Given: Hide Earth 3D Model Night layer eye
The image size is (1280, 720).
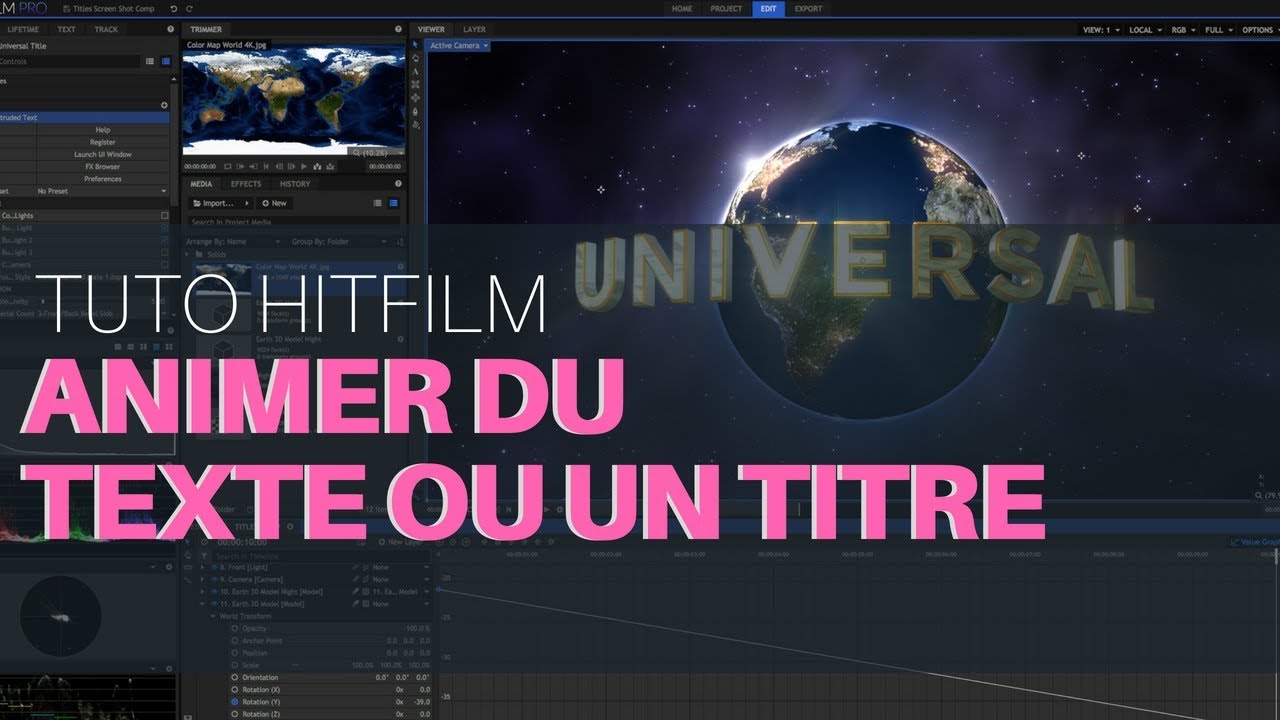Looking at the screenshot, I should pos(214,592).
